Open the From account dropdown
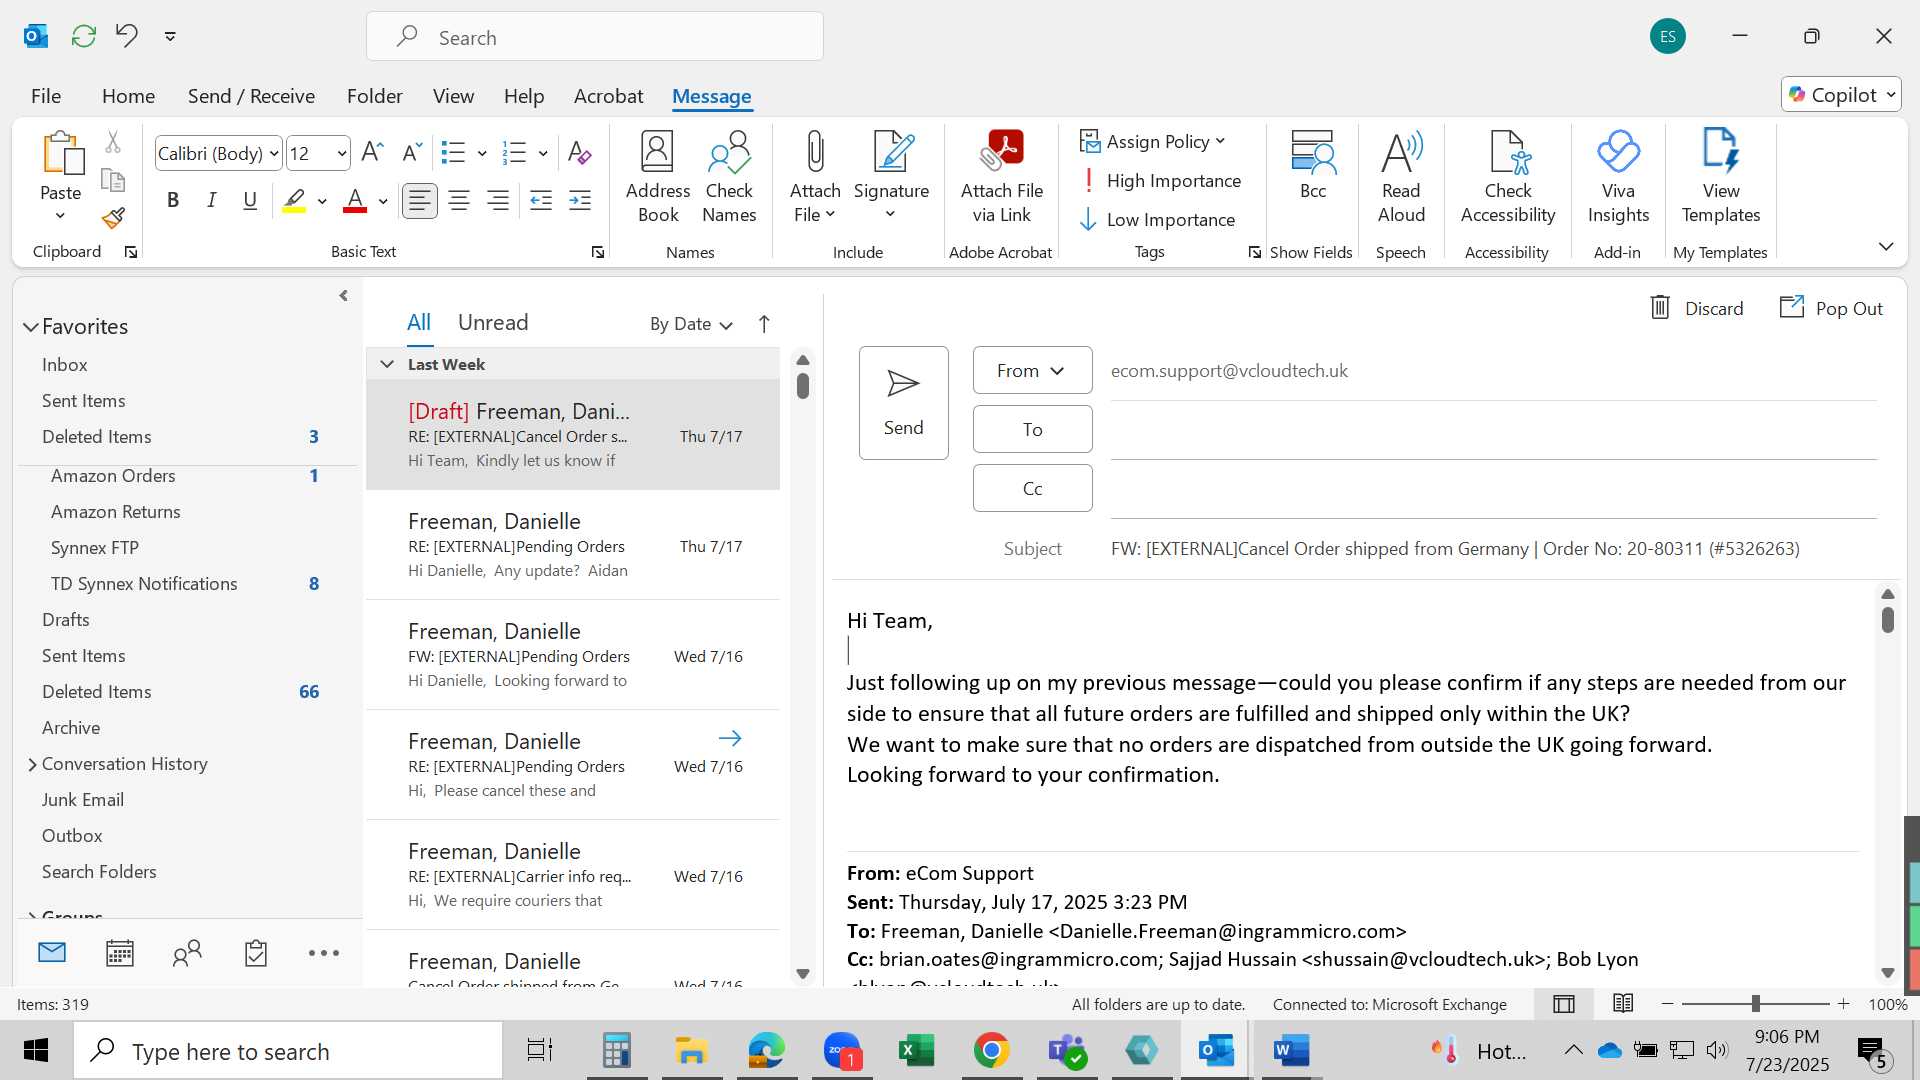 tap(1032, 371)
